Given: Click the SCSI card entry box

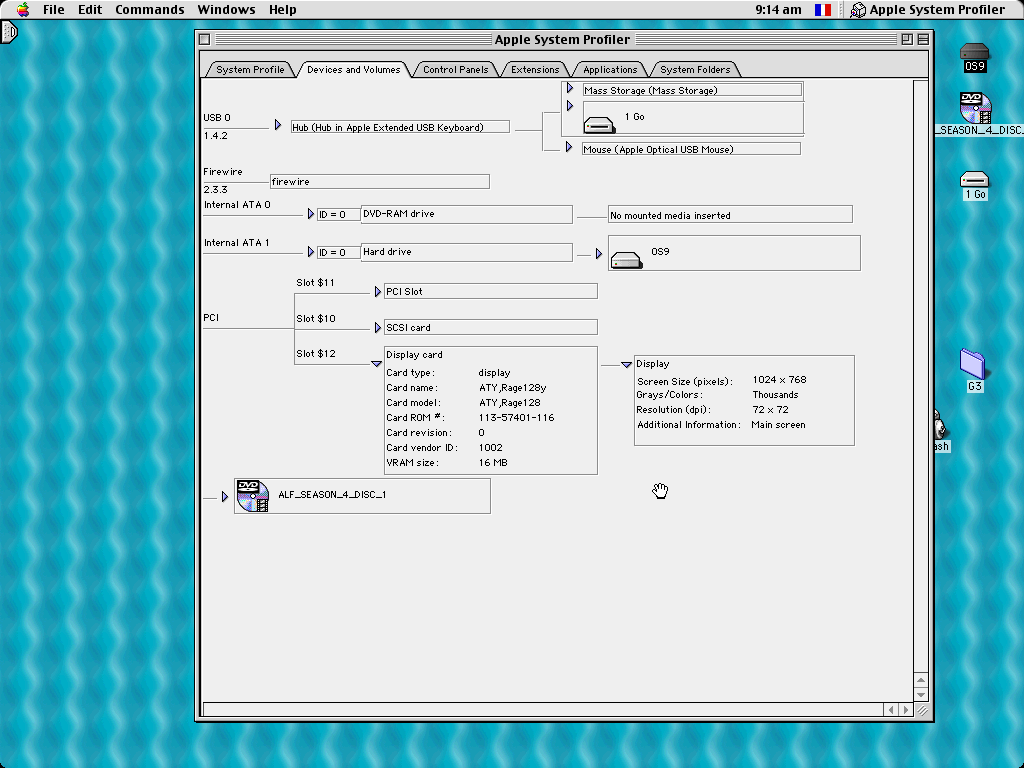Looking at the screenshot, I should click(x=490, y=327).
